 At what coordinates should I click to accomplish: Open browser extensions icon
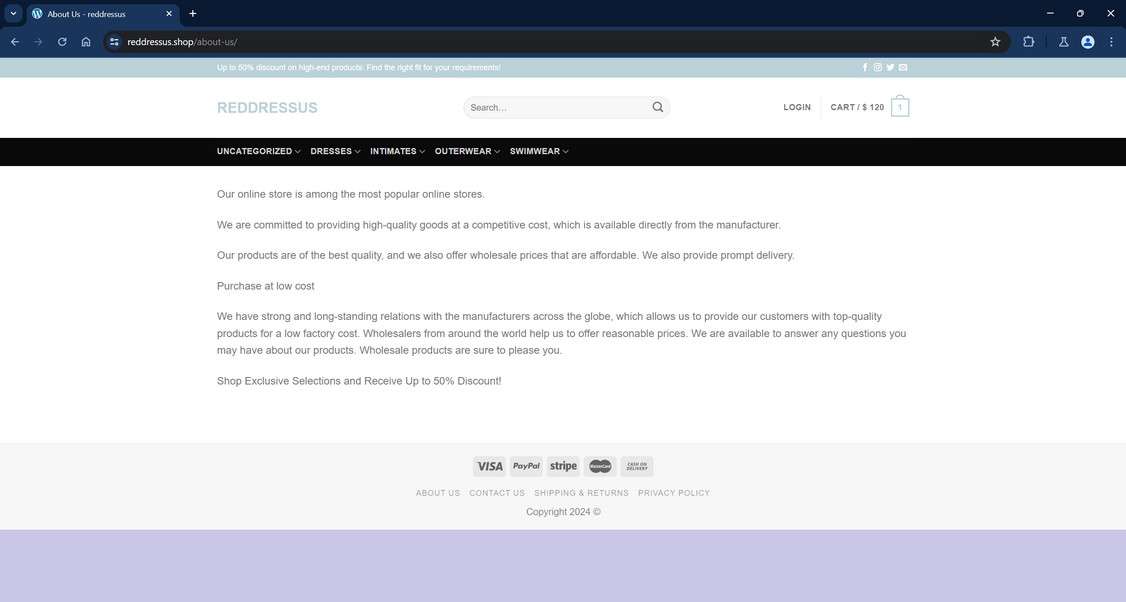(1029, 42)
